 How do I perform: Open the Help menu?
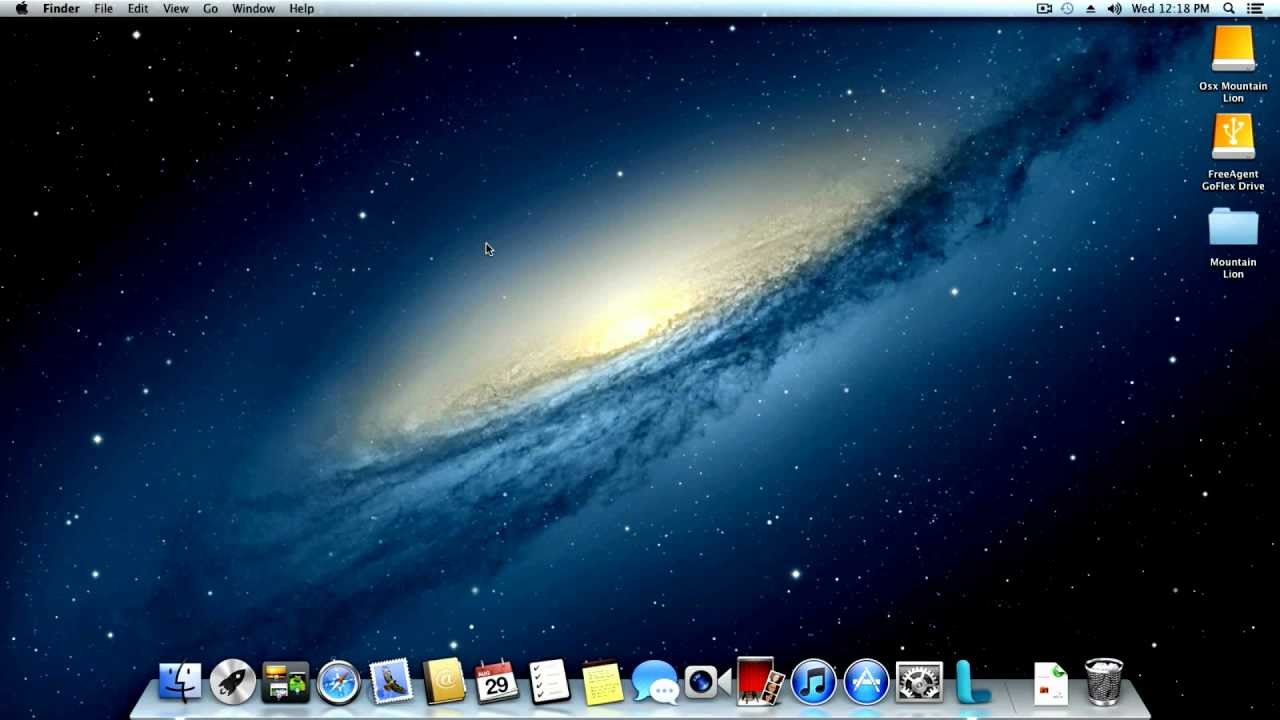(302, 9)
